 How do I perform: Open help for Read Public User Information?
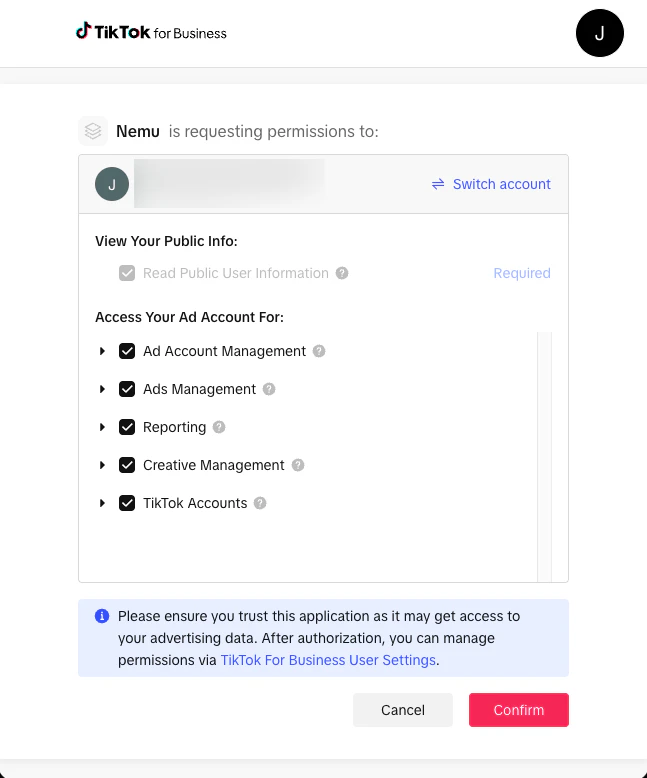[342, 273]
